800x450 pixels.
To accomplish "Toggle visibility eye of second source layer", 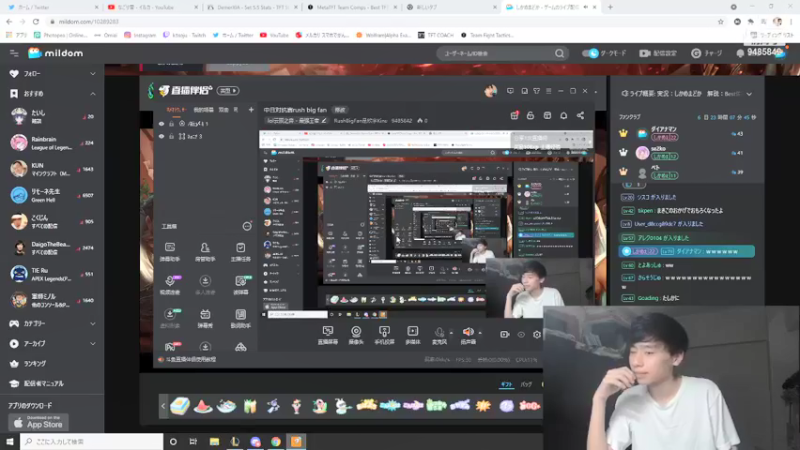I will point(161,137).
